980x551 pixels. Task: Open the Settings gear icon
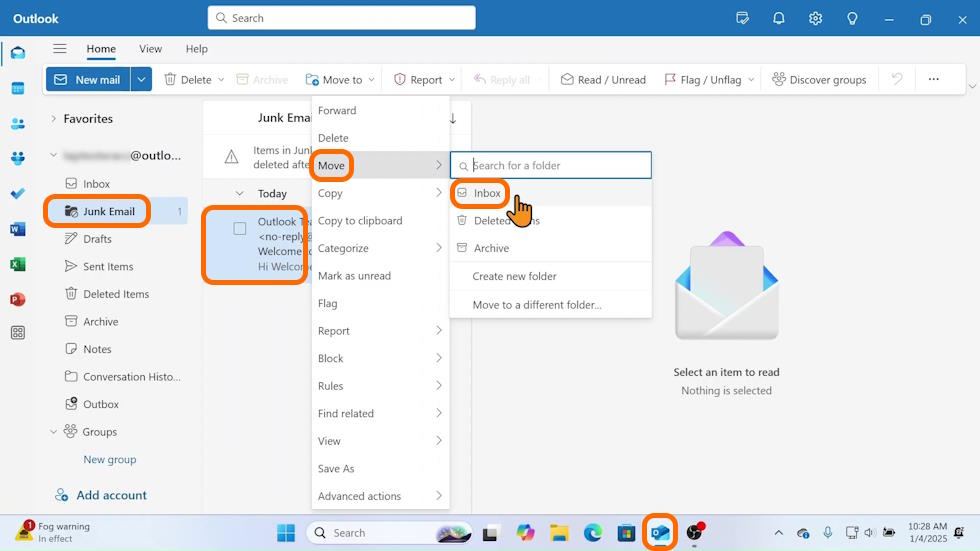pyautogui.click(x=815, y=18)
